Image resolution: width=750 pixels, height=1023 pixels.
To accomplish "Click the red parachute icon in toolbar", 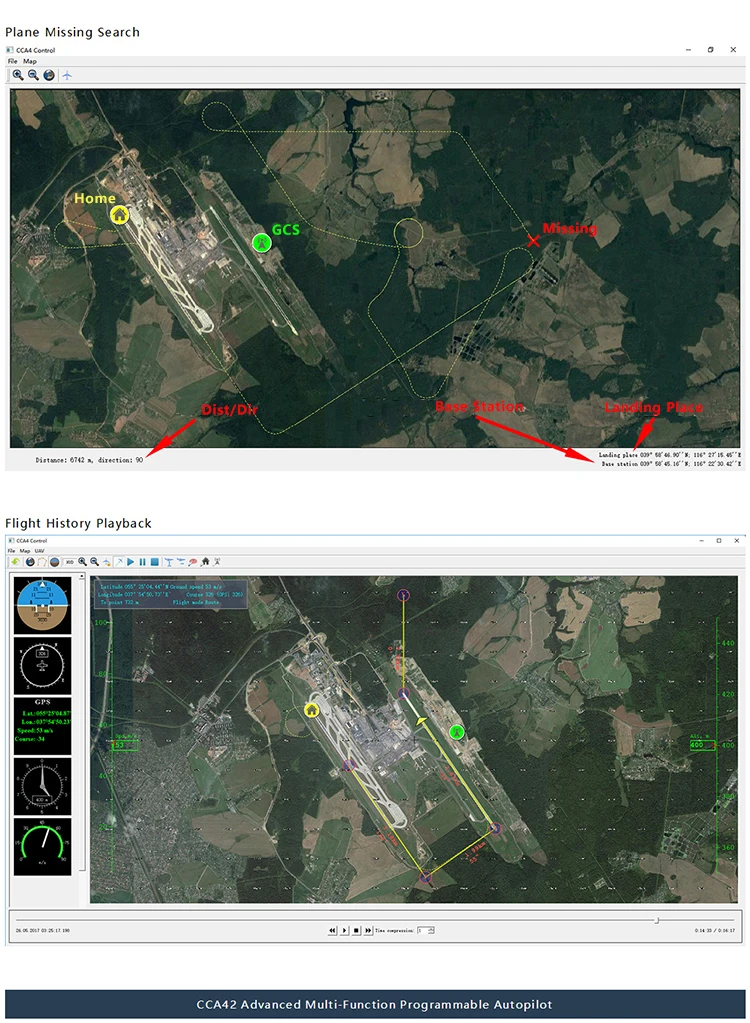I will pos(192,562).
